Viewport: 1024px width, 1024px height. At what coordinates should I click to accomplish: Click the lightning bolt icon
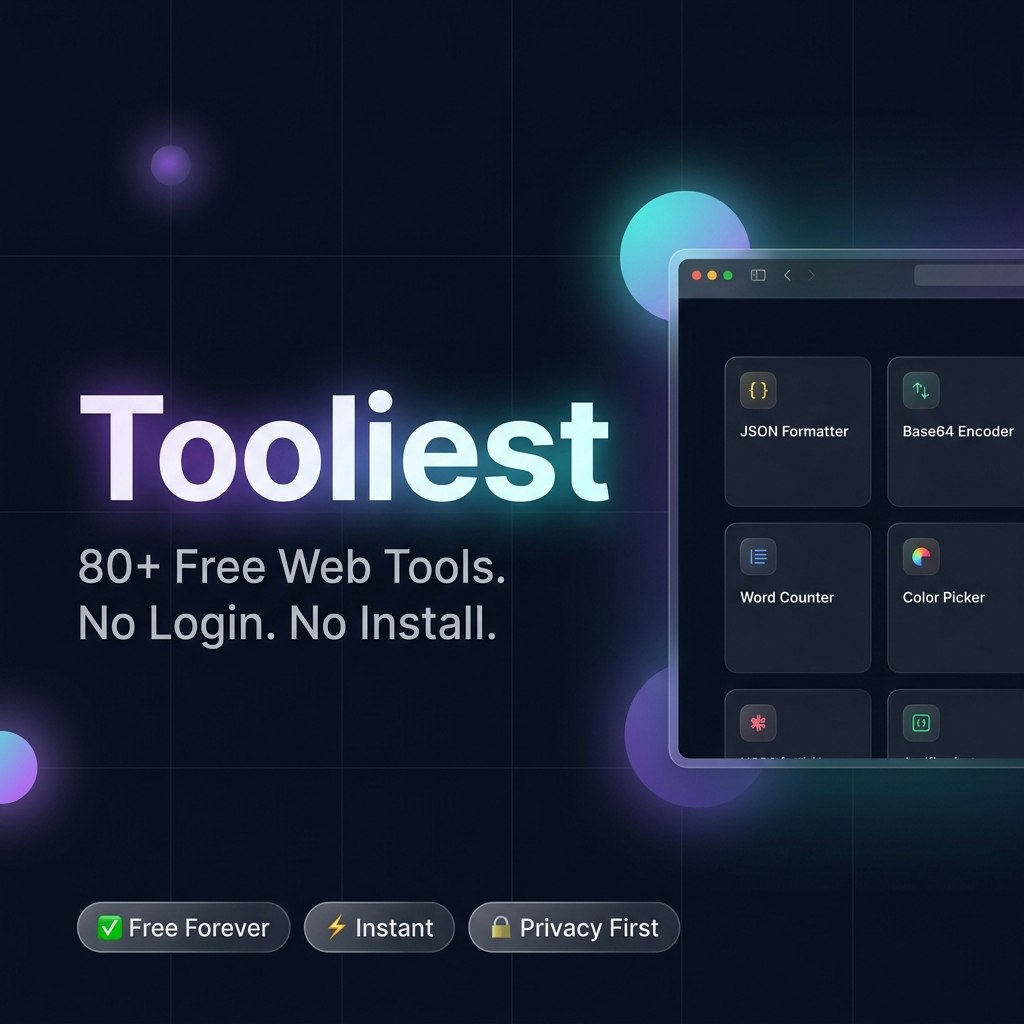point(336,927)
